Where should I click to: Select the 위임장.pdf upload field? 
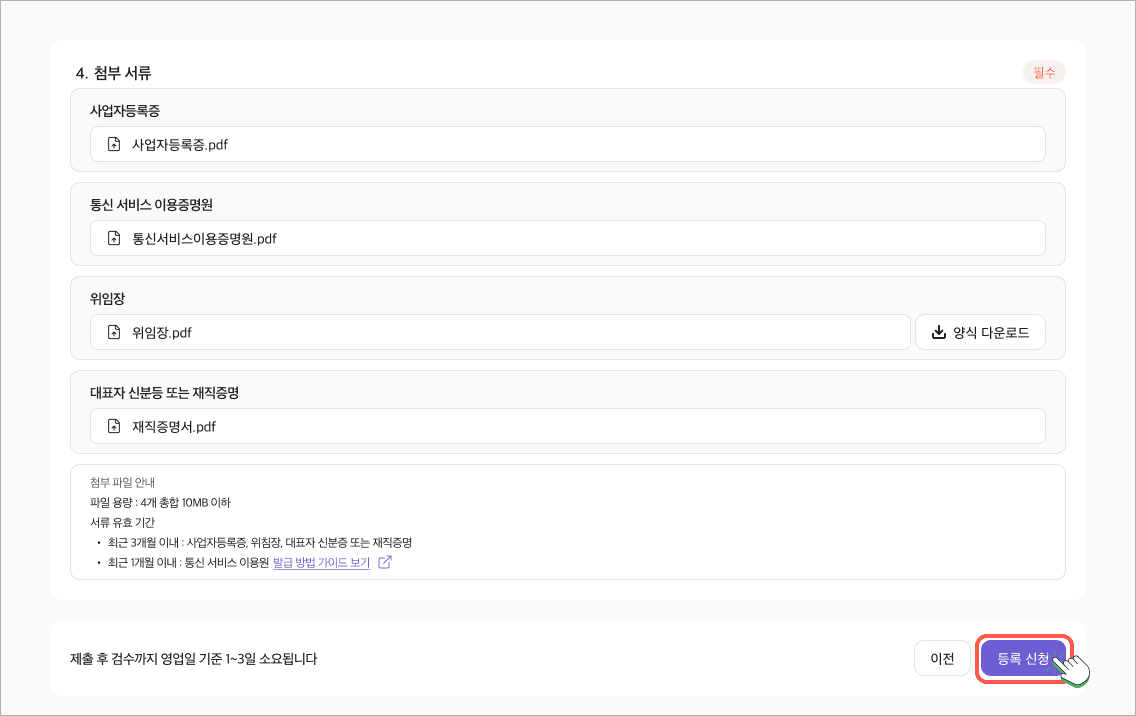[x=500, y=333]
